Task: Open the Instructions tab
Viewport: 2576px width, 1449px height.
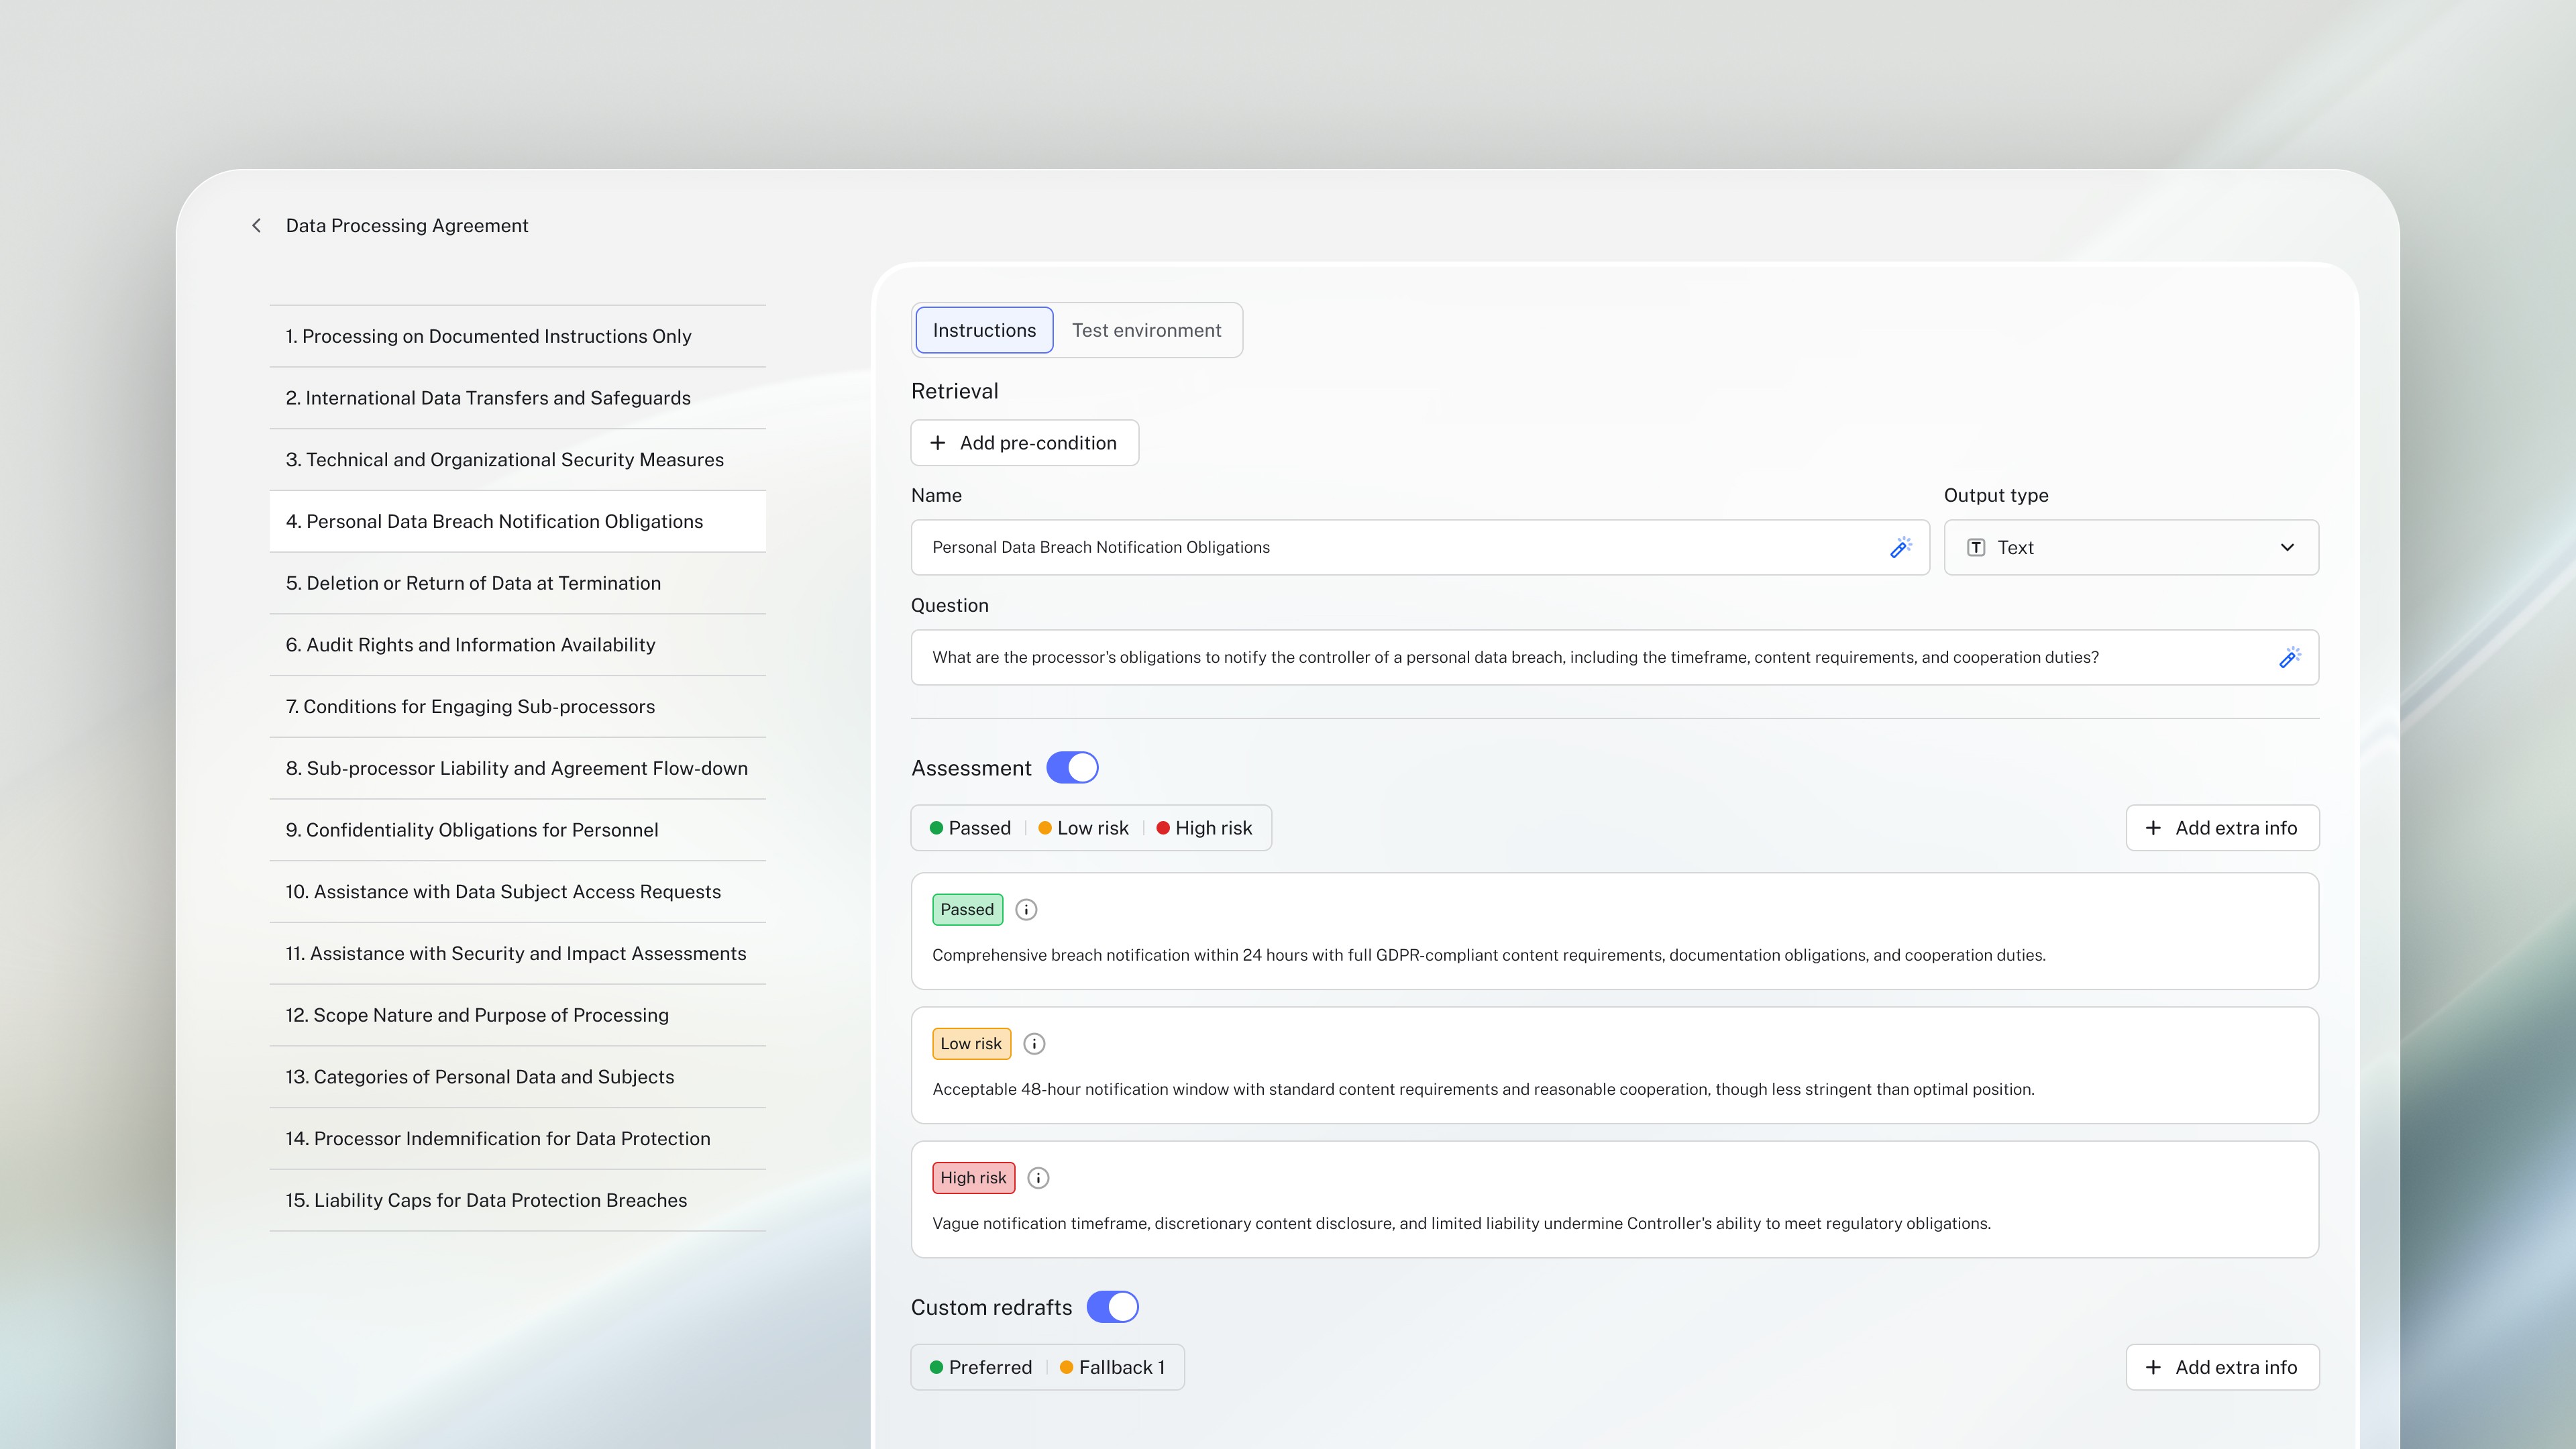Action: 984,330
